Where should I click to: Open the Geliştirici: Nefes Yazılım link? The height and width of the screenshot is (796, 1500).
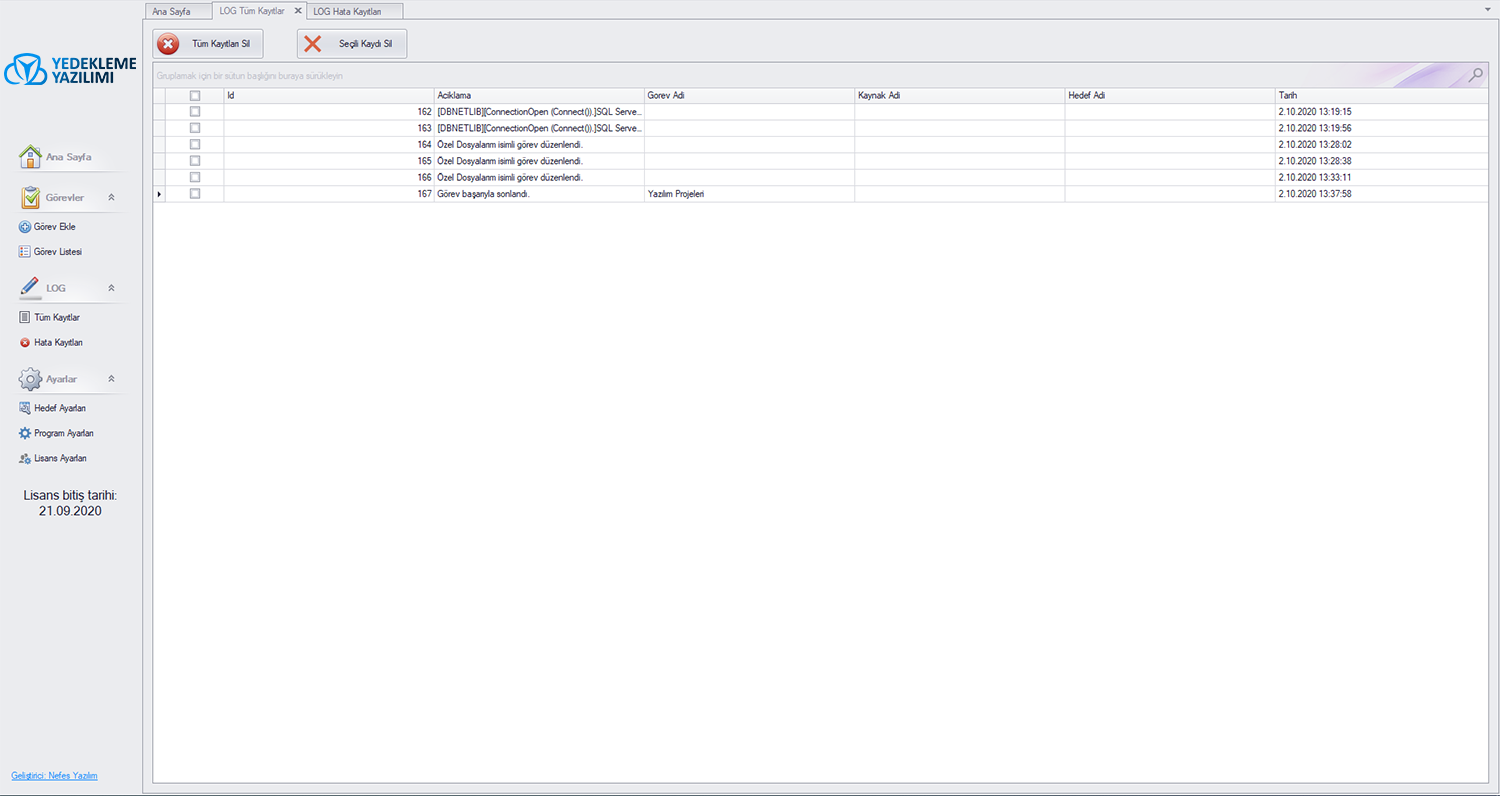[54, 776]
